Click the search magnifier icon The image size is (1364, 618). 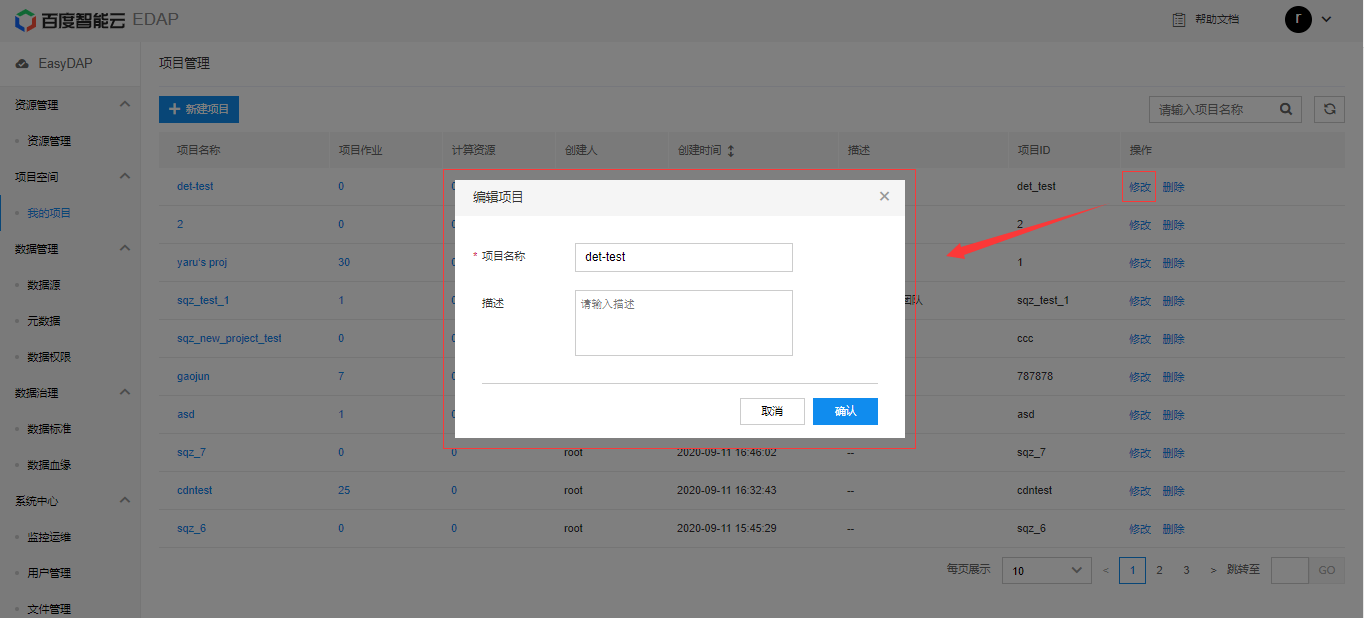(1286, 109)
